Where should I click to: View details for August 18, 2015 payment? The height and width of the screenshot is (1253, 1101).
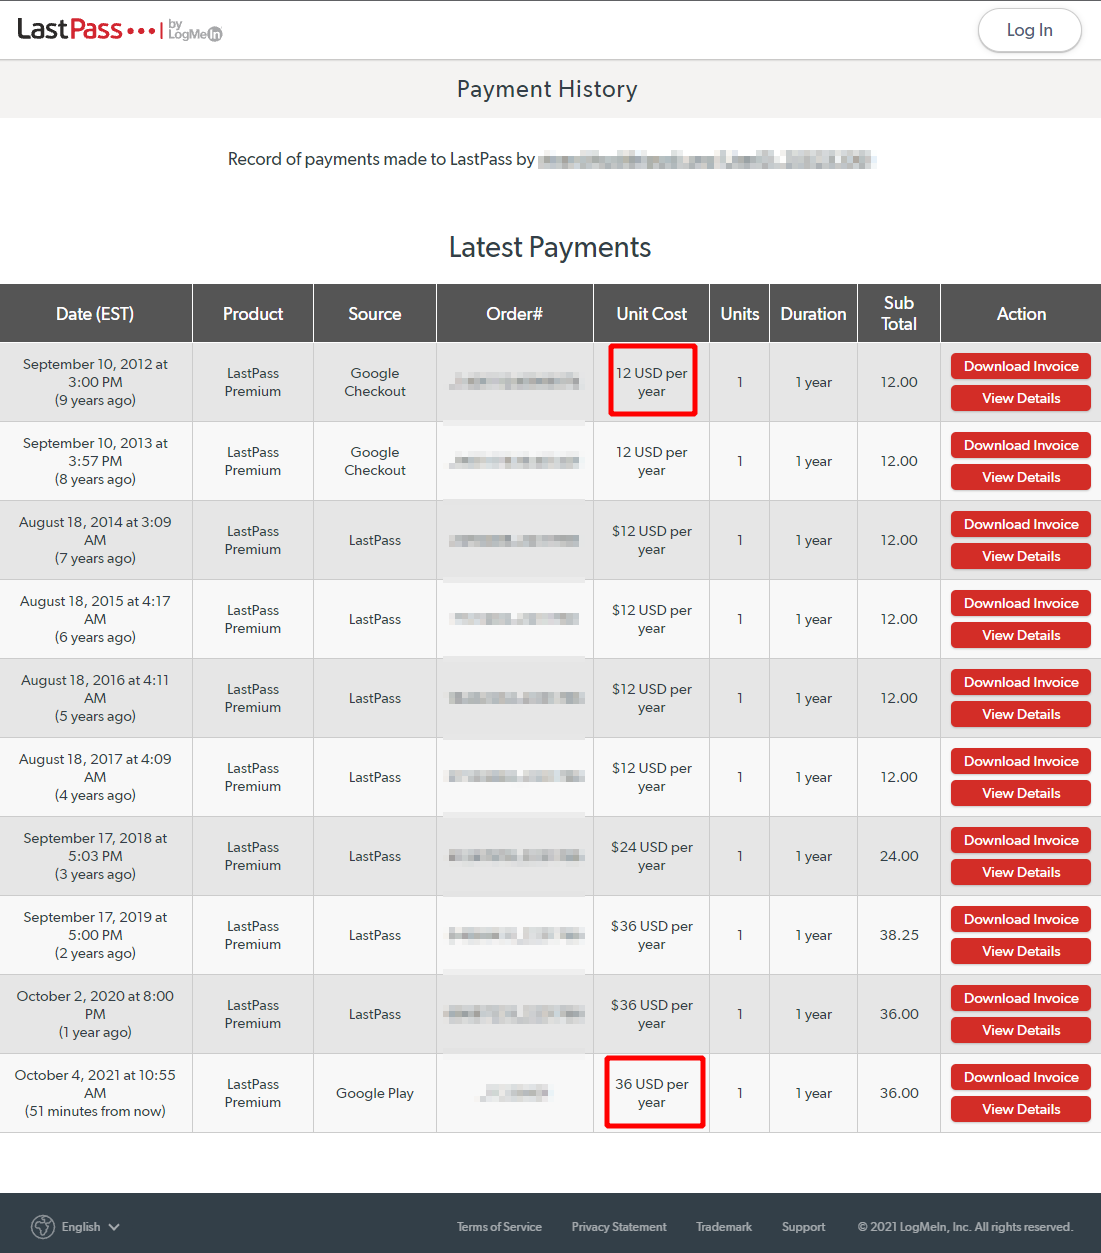(x=1021, y=635)
